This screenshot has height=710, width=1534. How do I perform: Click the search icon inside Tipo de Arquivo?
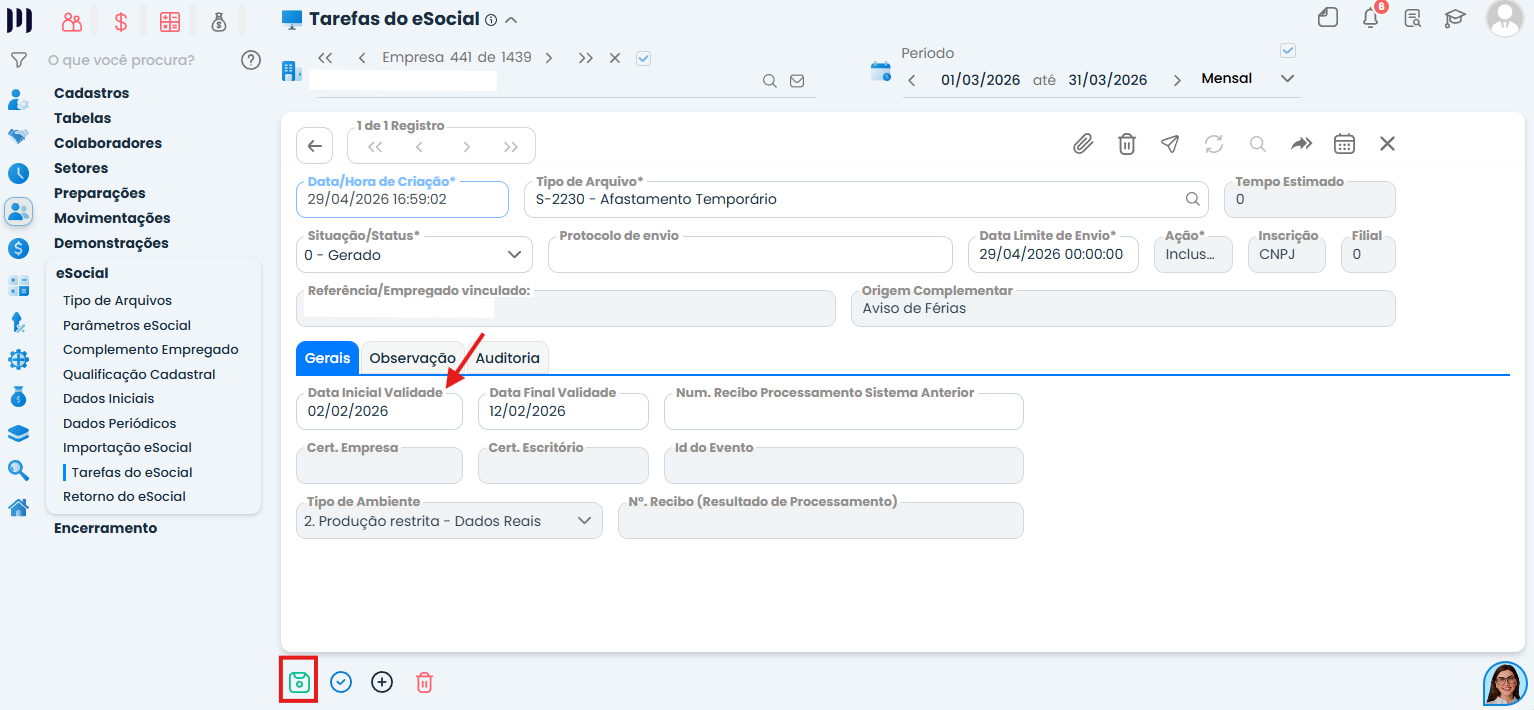1192,199
